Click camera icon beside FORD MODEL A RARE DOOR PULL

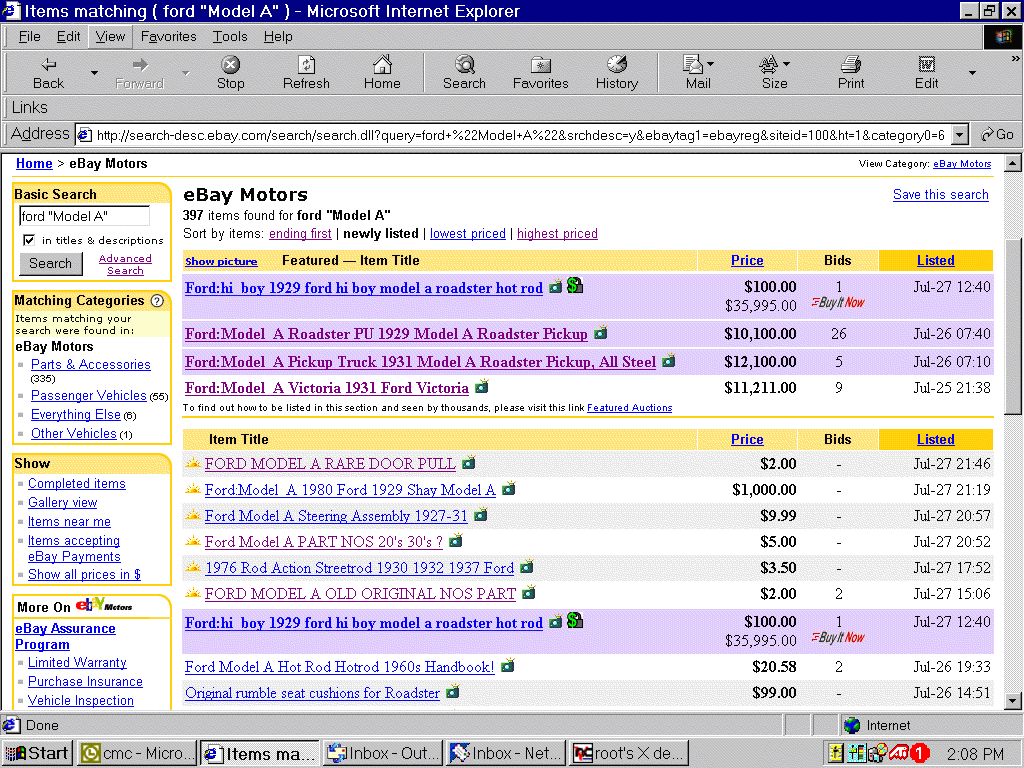coord(468,463)
